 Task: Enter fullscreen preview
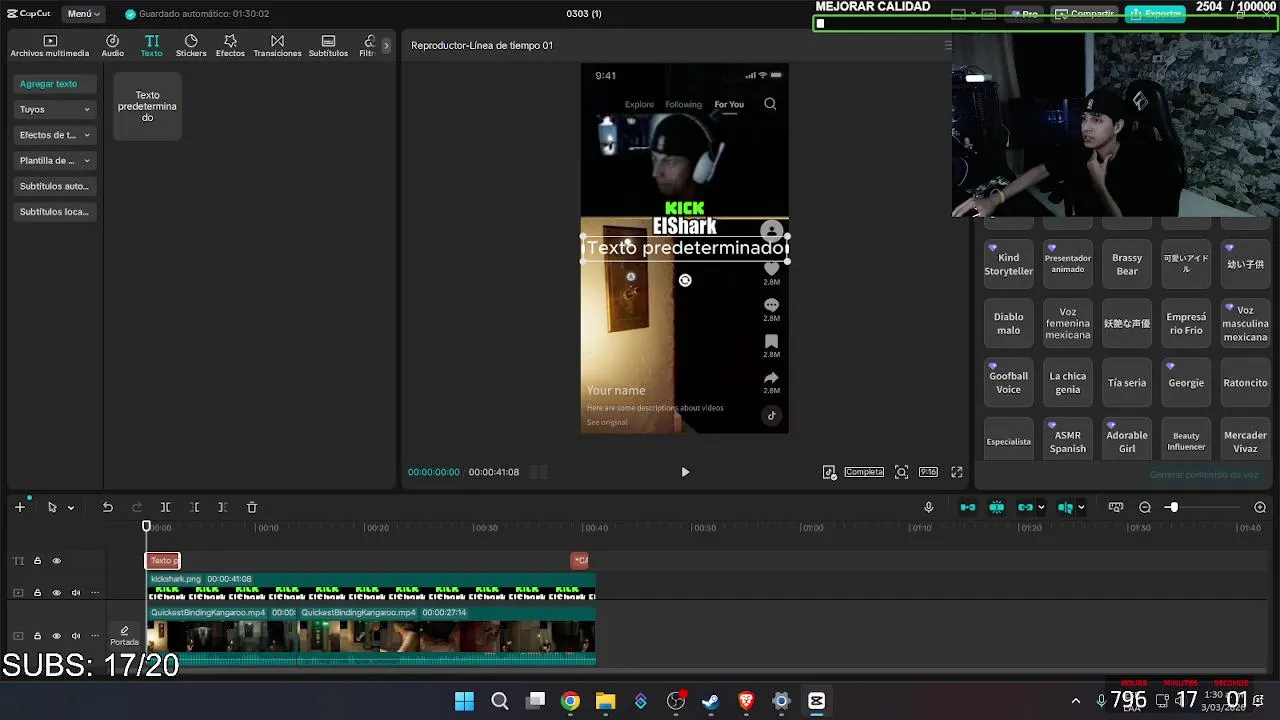[x=957, y=472]
